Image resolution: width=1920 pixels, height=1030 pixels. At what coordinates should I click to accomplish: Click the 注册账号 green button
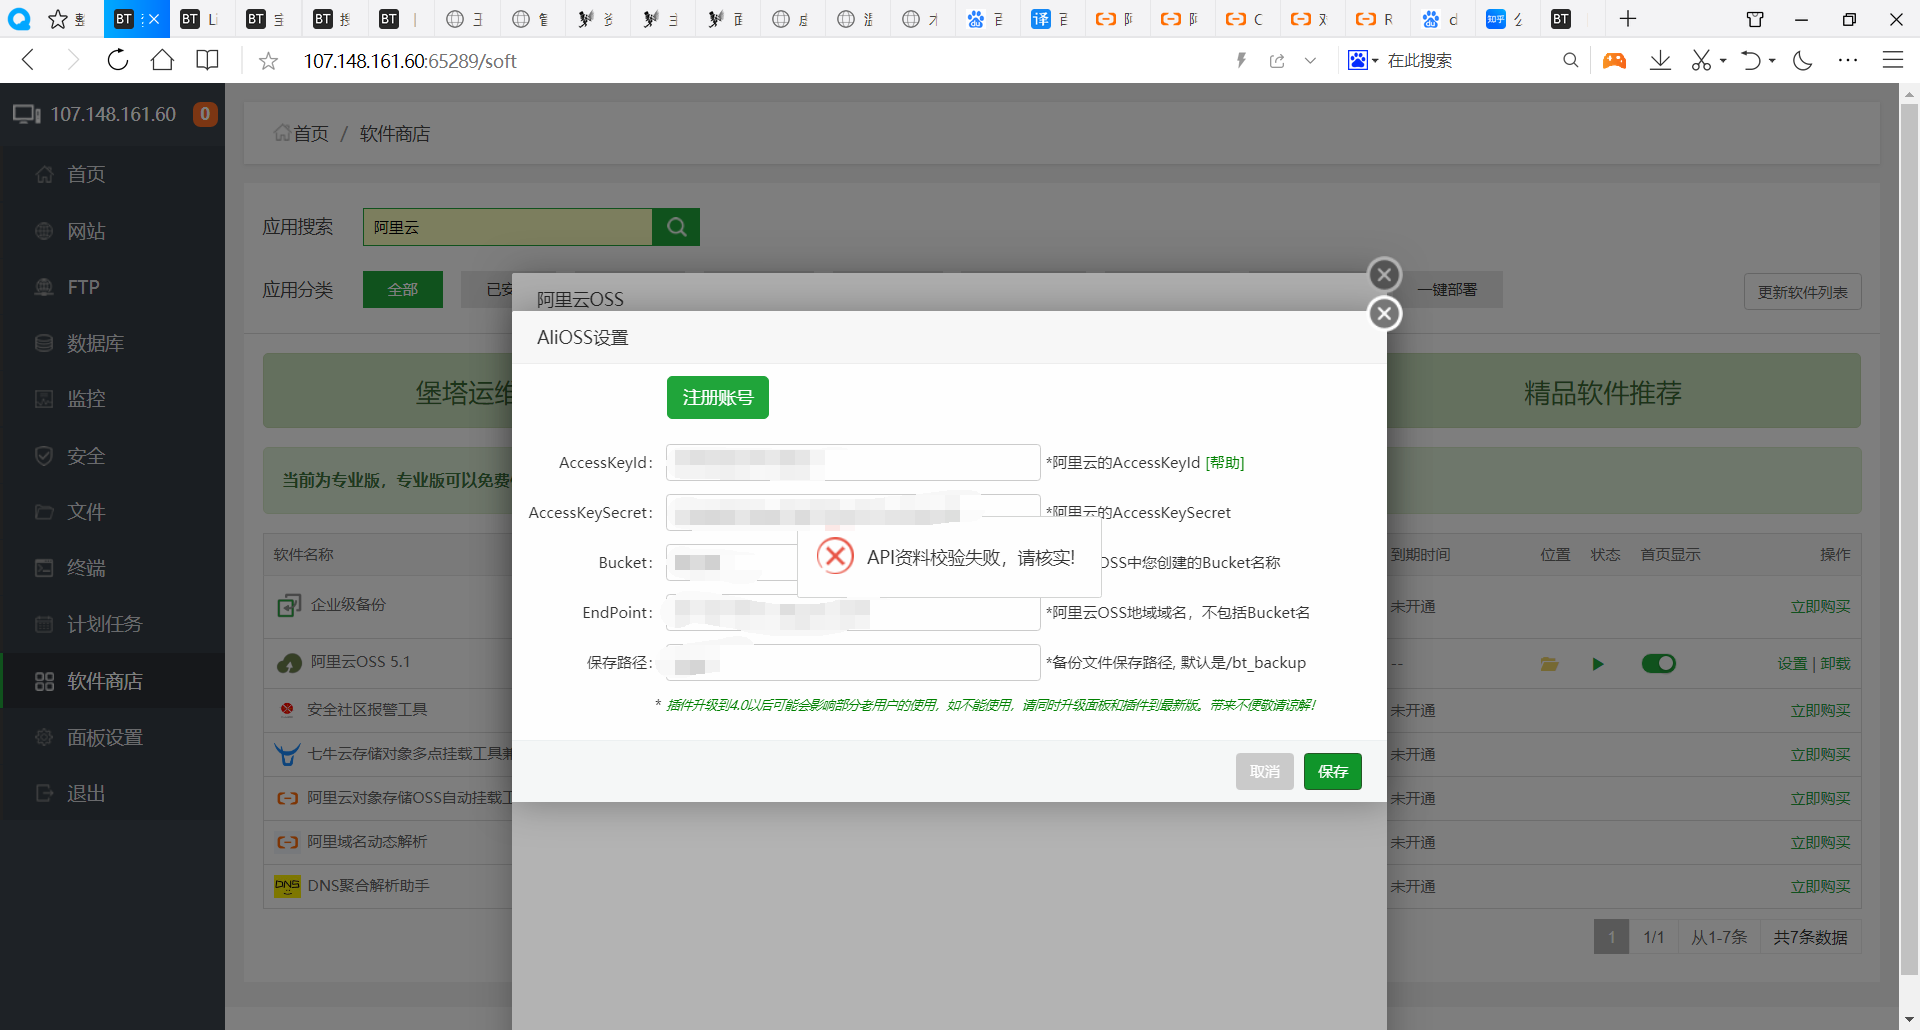pos(717,397)
